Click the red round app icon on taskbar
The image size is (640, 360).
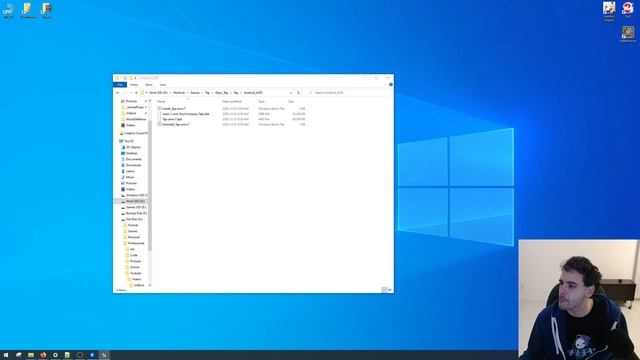[x=43, y=355]
